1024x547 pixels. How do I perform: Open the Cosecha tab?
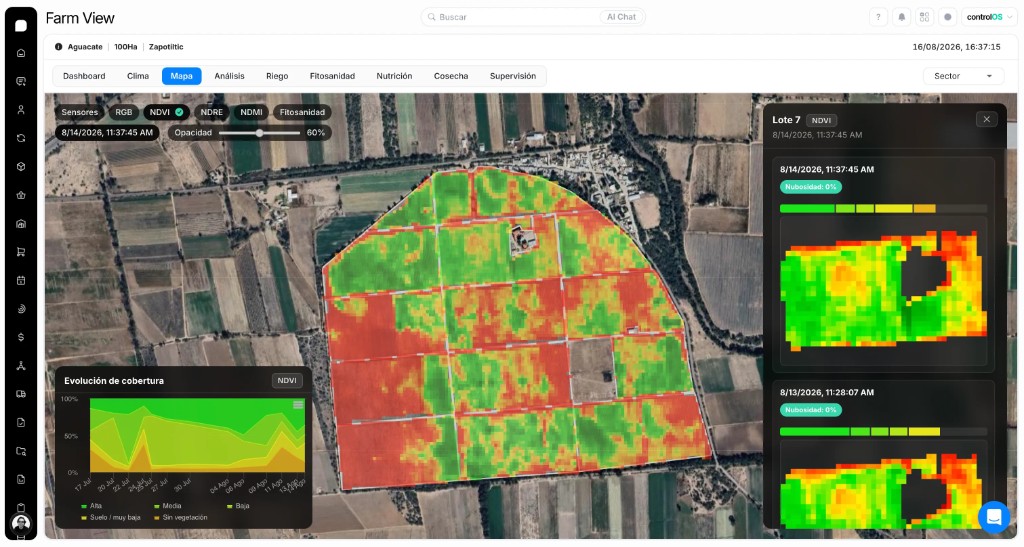[451, 76]
